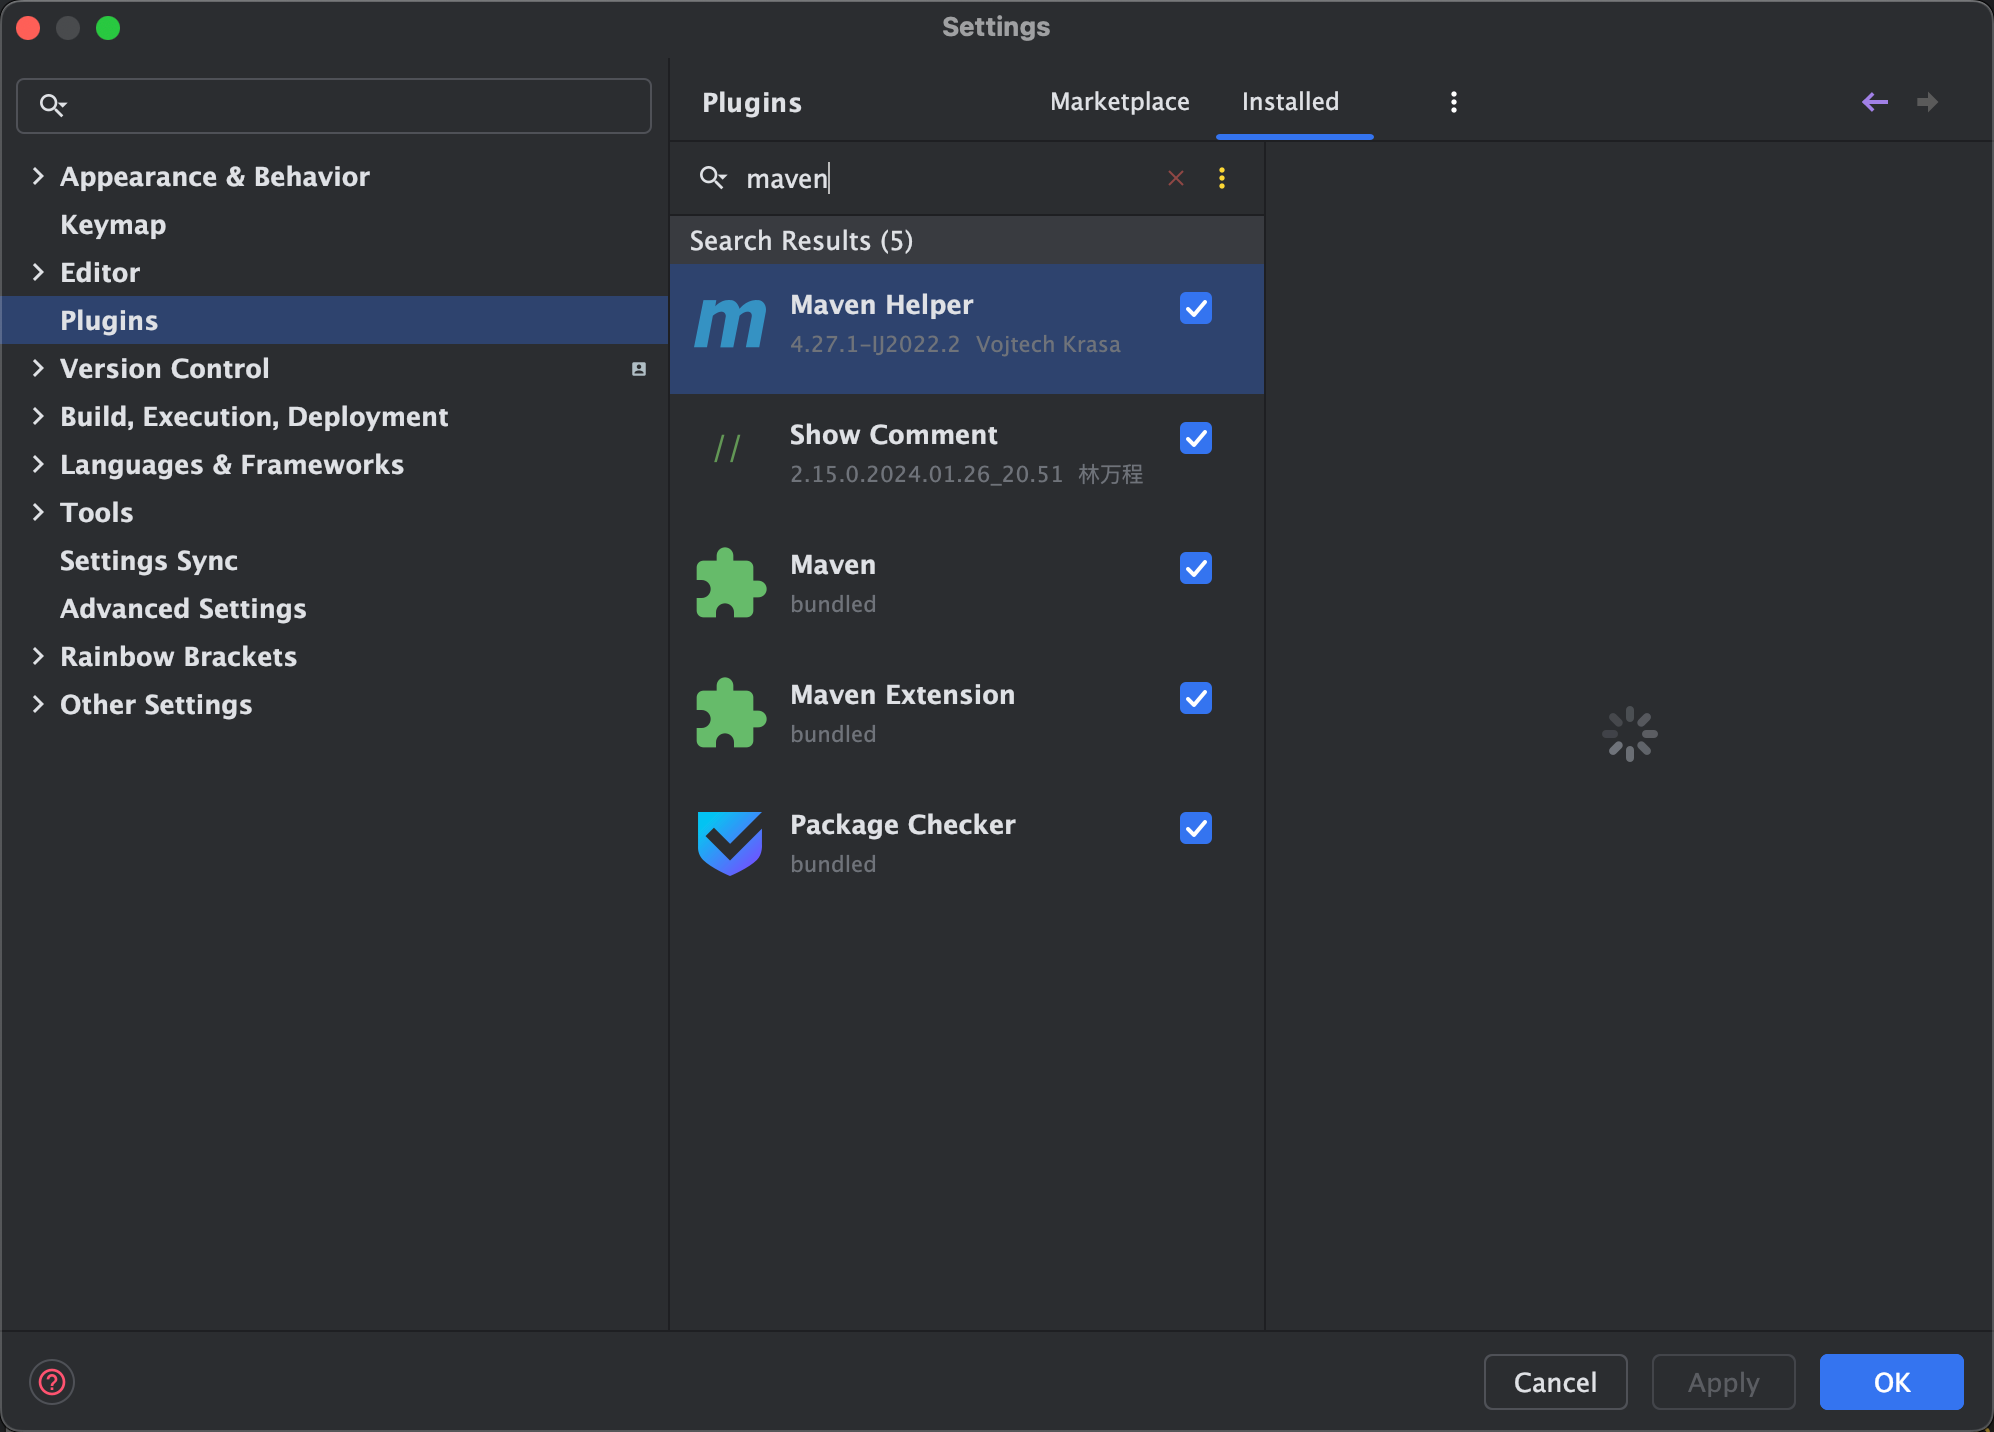Uncheck the Show Comment plugin
The image size is (1994, 1432).
click(1196, 438)
